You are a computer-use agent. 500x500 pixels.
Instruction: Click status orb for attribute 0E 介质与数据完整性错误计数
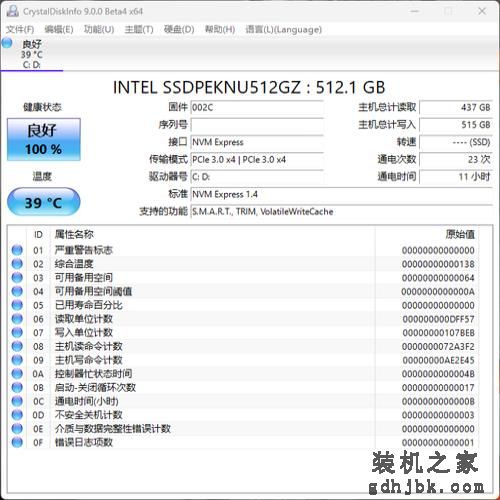17,429
